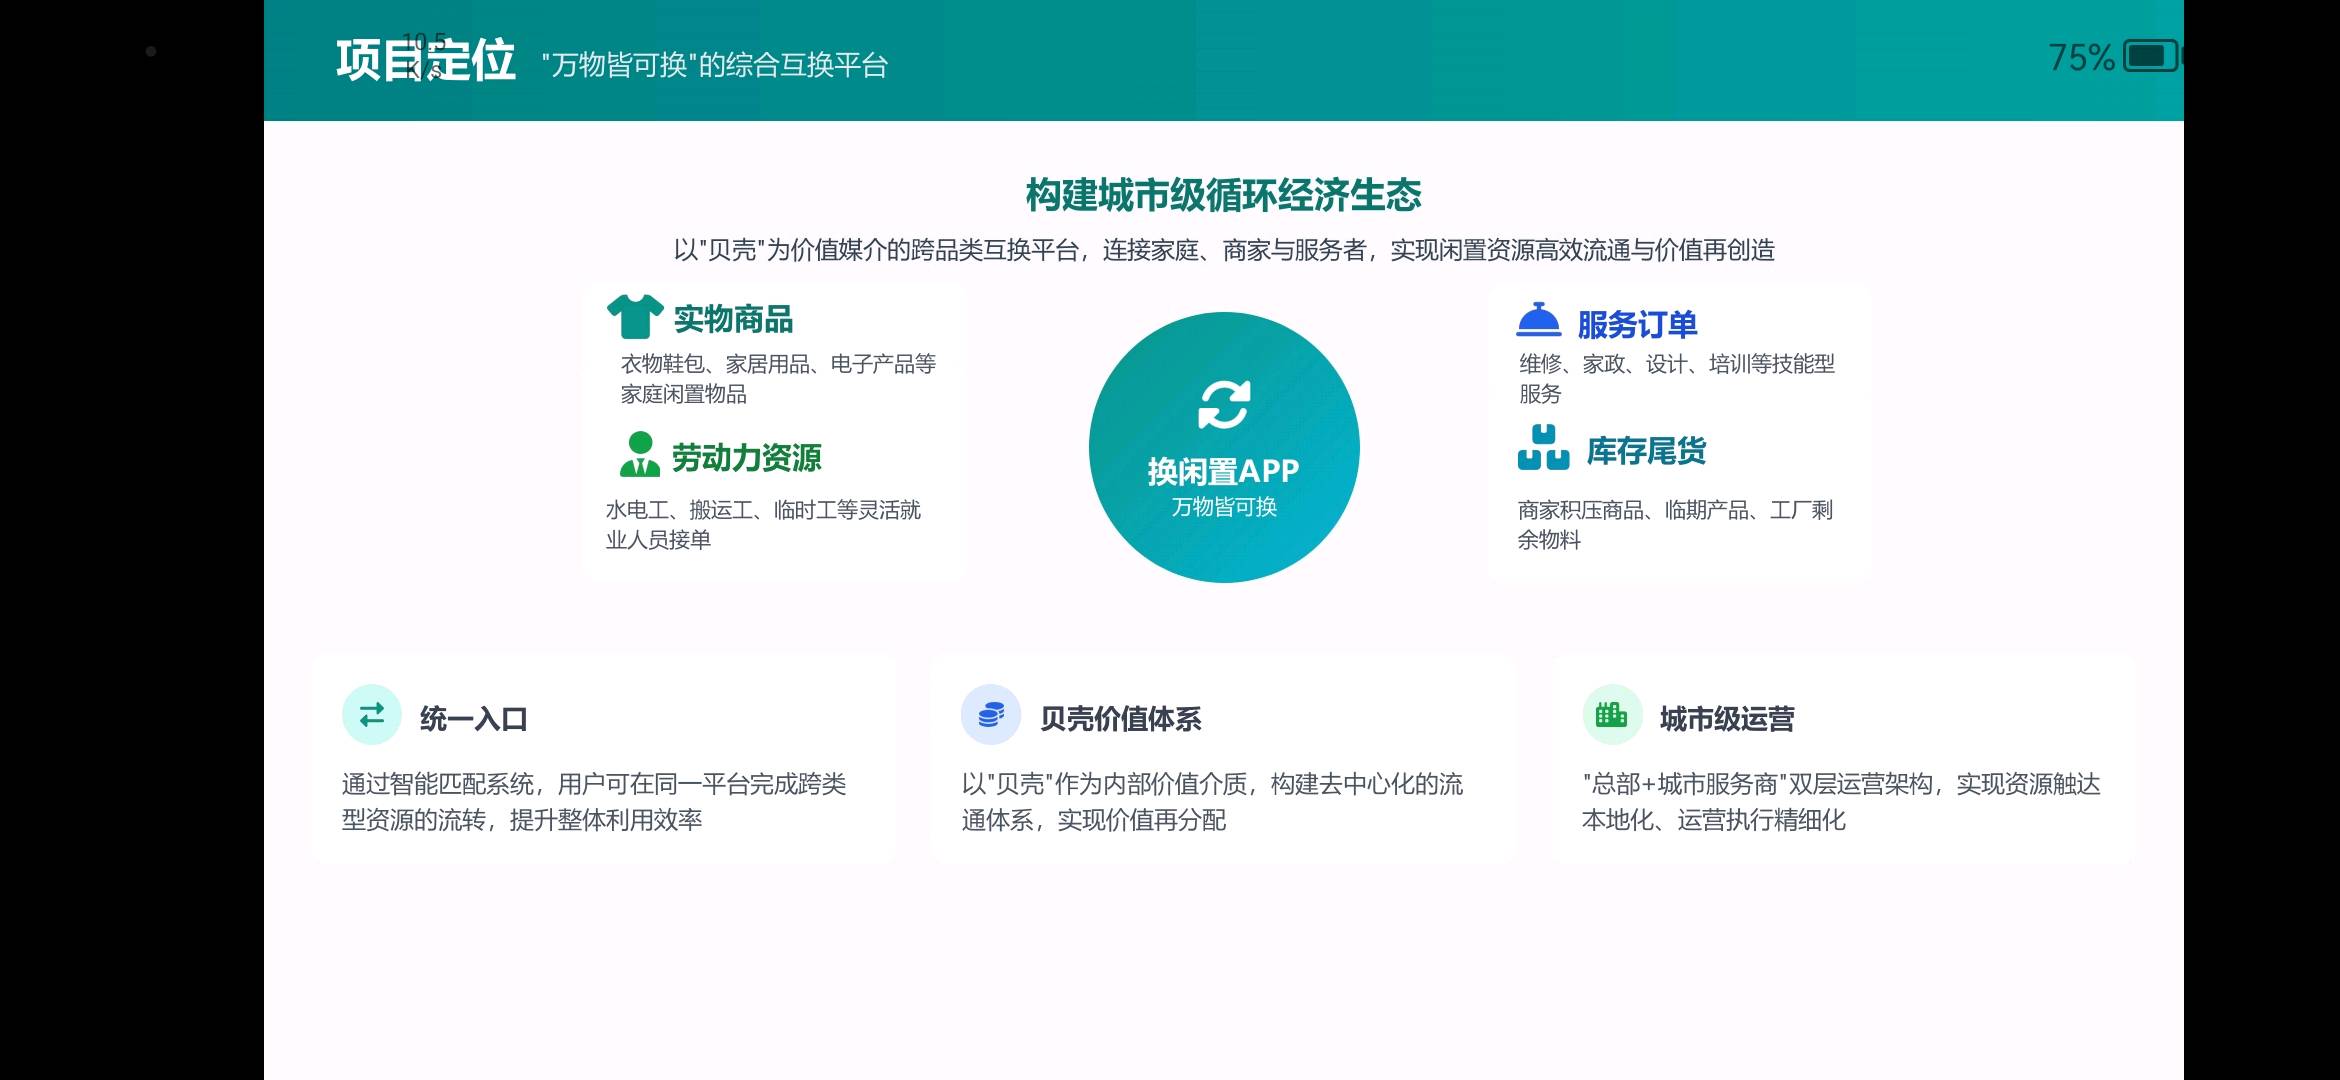Click the description starting 维修、家政、设计
The height and width of the screenshot is (1080, 2340).
pos(1677,379)
